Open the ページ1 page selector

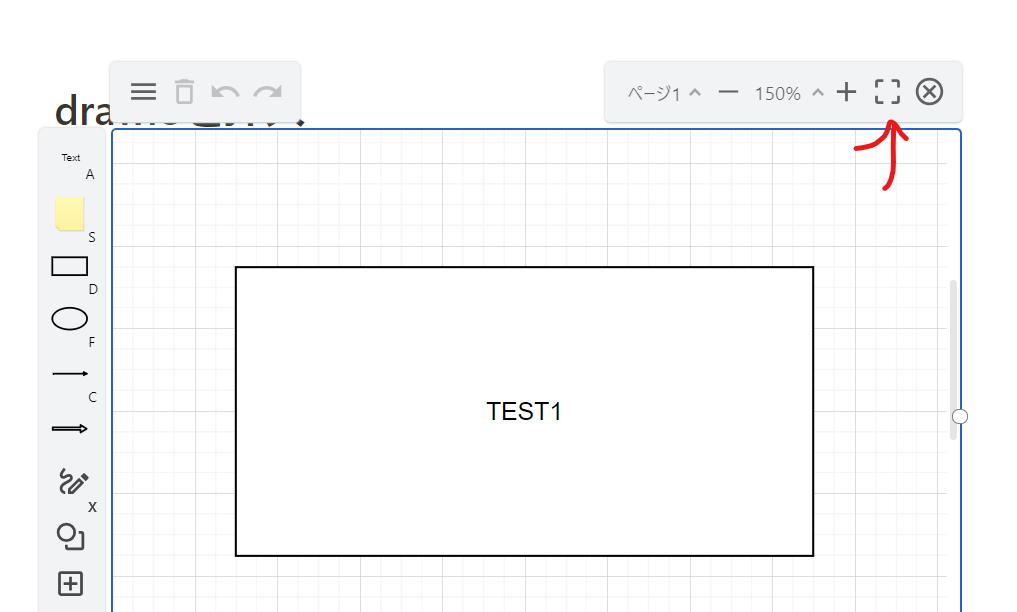point(664,93)
